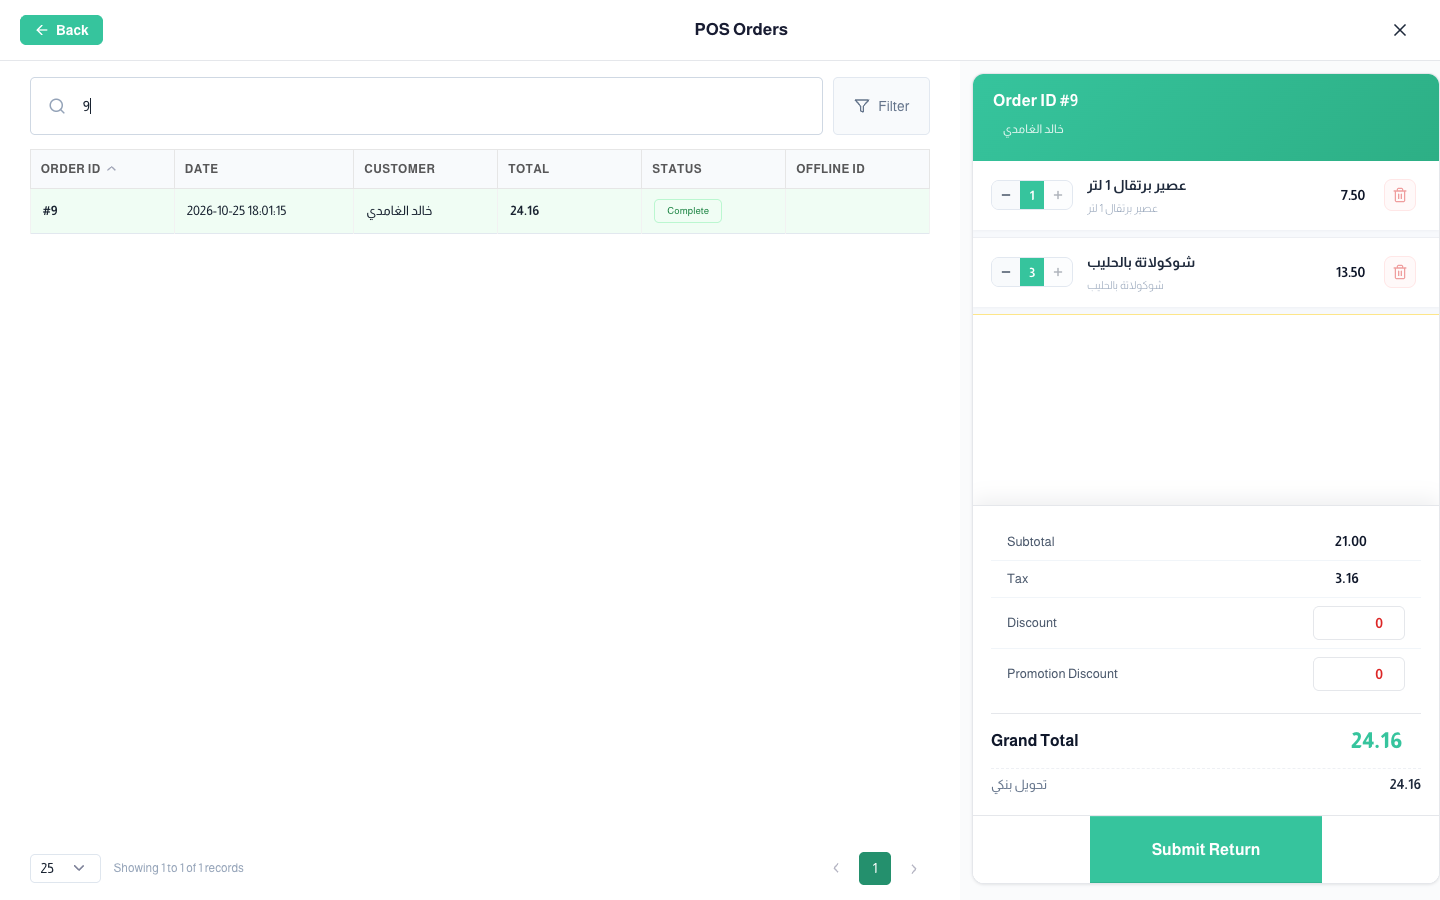Increase quantity of milk chocolate item

tap(1058, 272)
